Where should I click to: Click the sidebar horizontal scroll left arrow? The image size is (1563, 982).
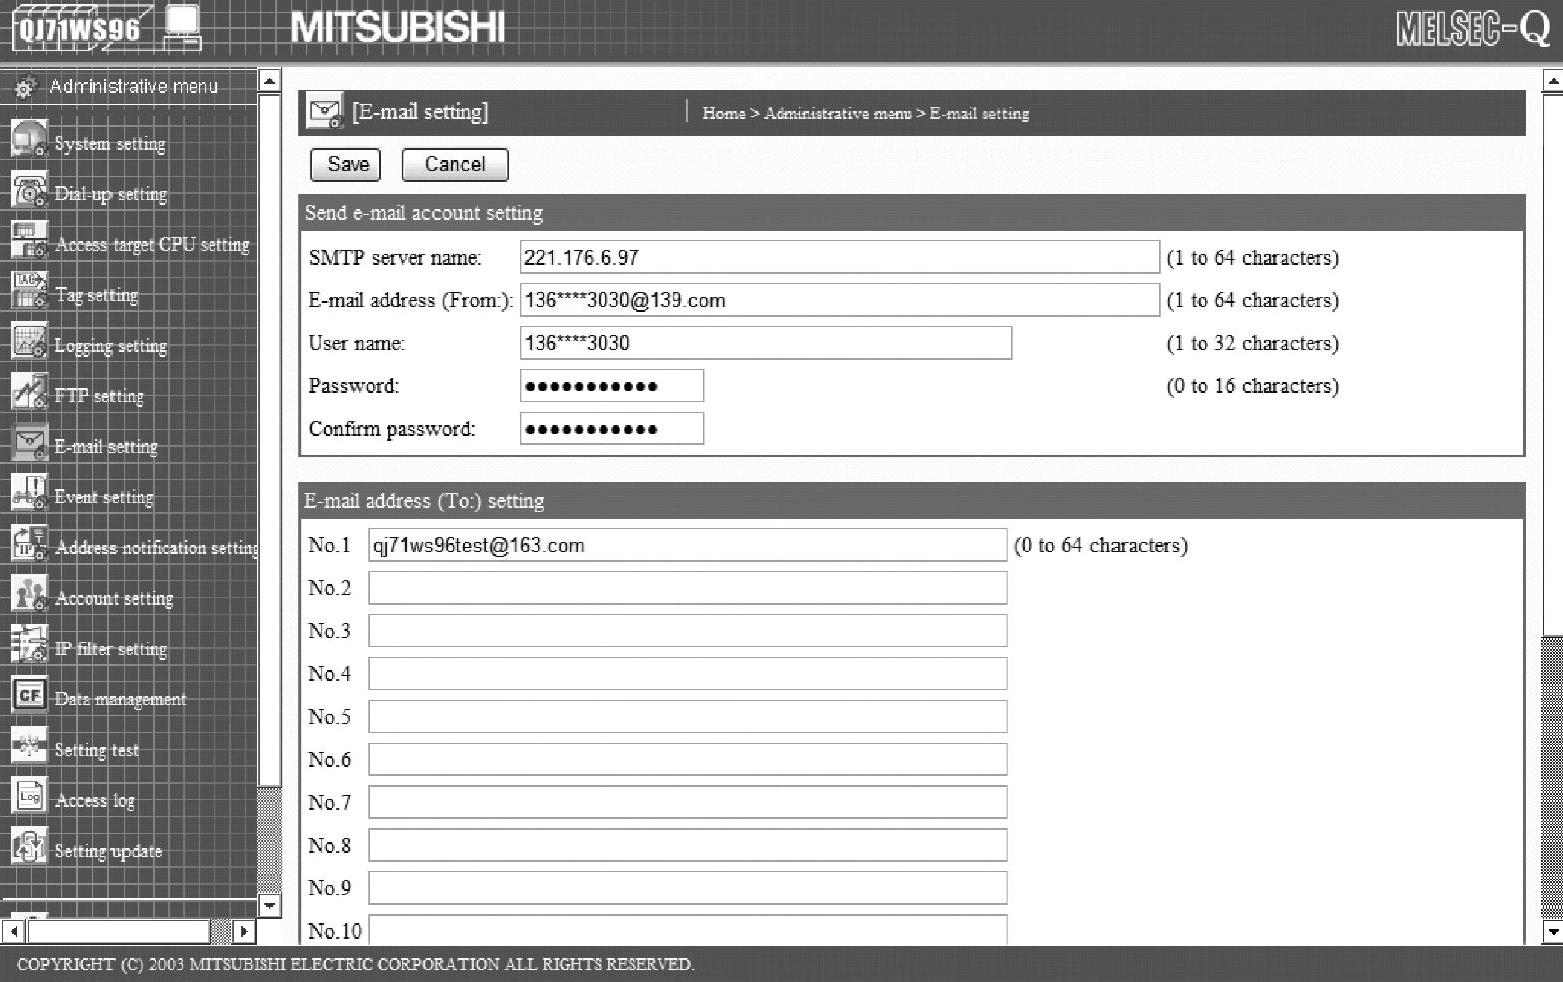(14, 931)
